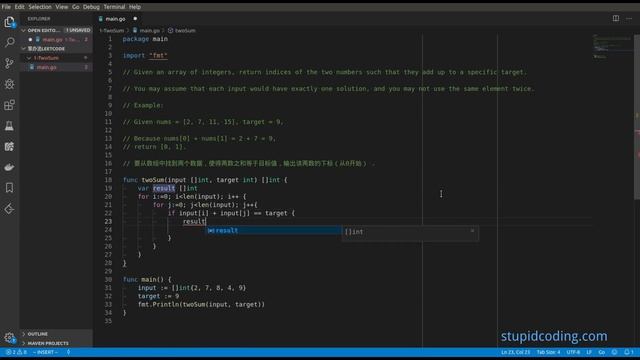Click the "target := 9" line
The height and width of the screenshot is (360, 640).
(x=158, y=296)
